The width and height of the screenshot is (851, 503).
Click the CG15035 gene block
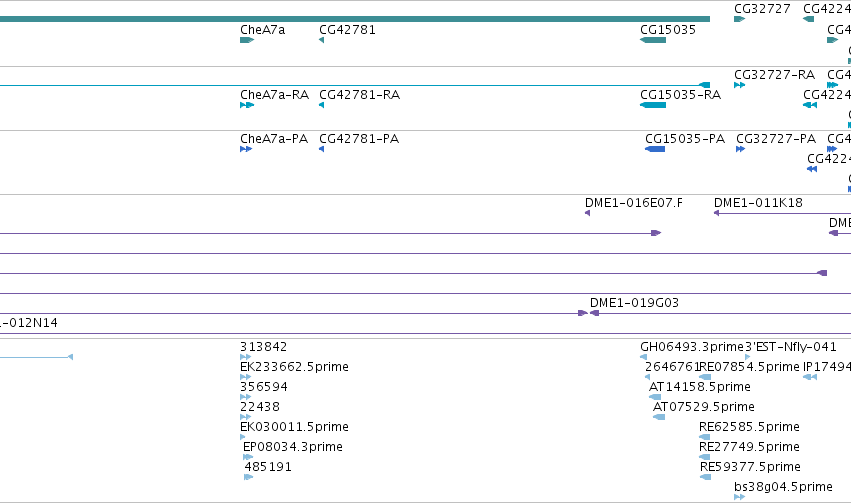(653, 40)
